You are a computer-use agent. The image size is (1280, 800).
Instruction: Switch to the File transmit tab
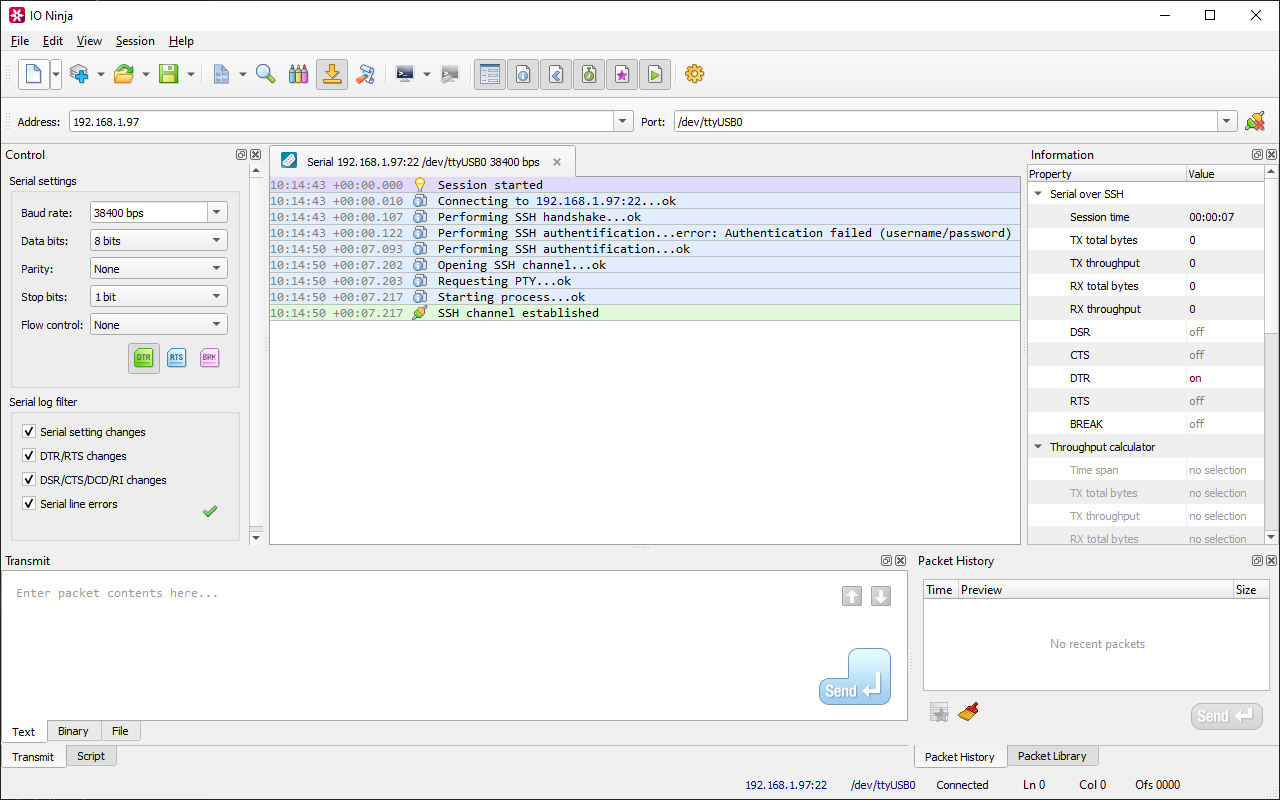point(120,731)
